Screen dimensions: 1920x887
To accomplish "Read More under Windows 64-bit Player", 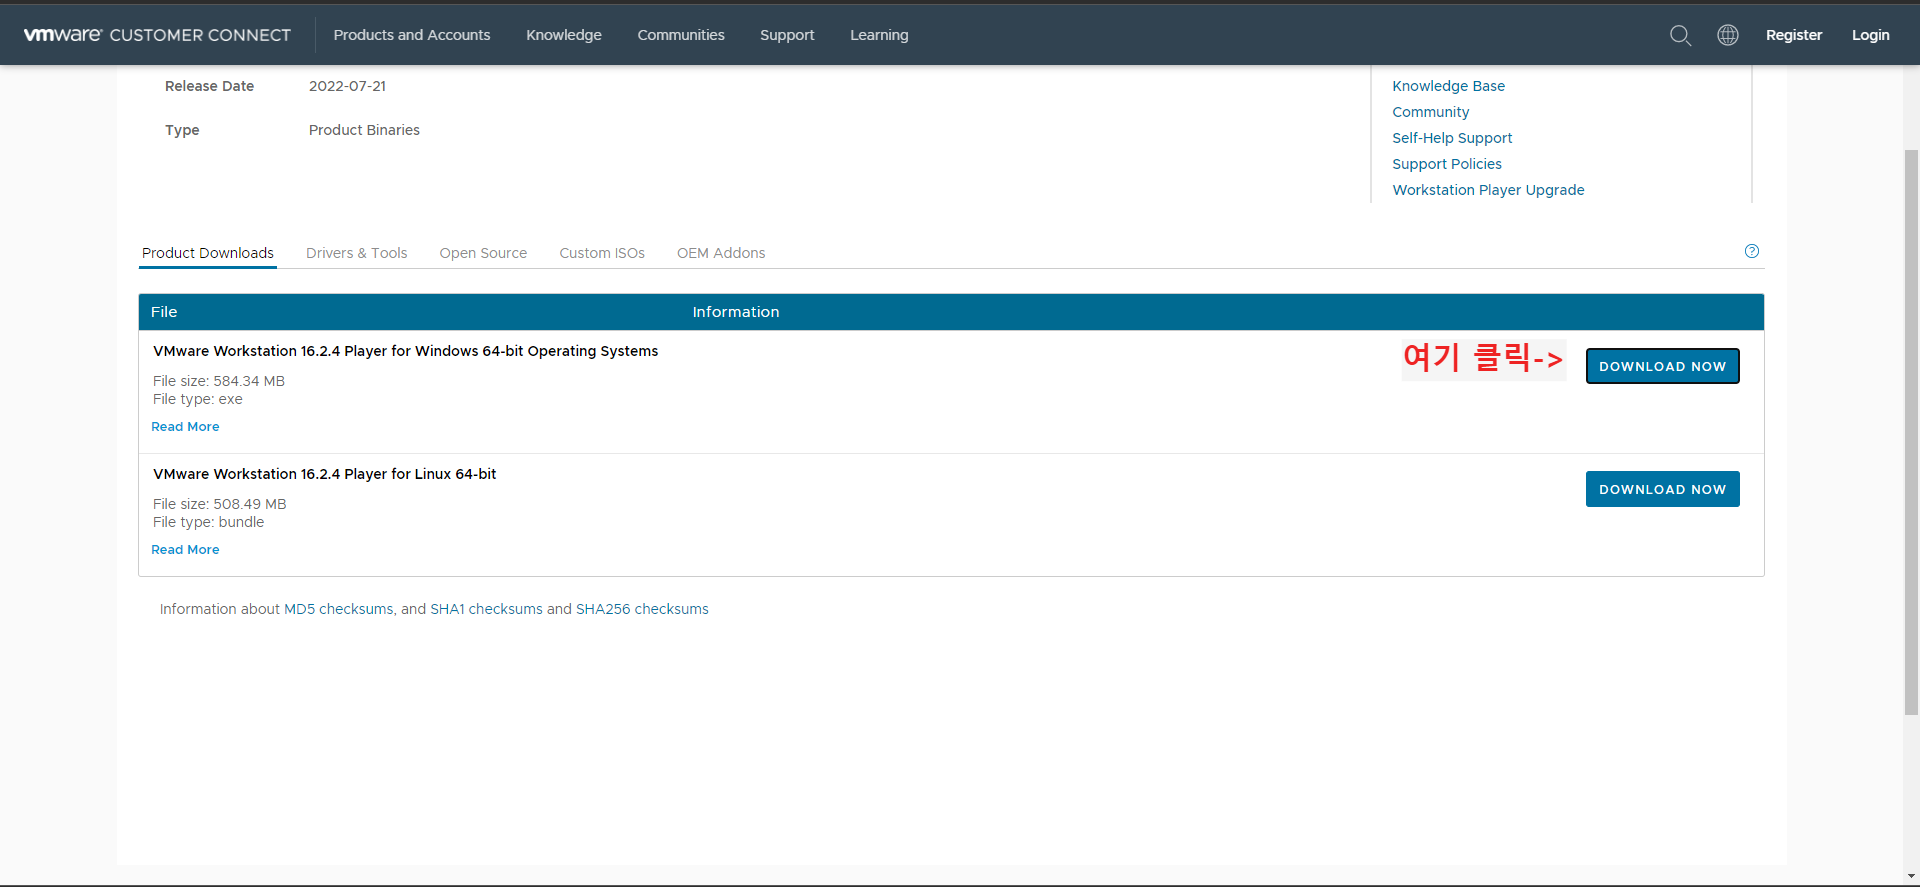I will (x=185, y=427).
